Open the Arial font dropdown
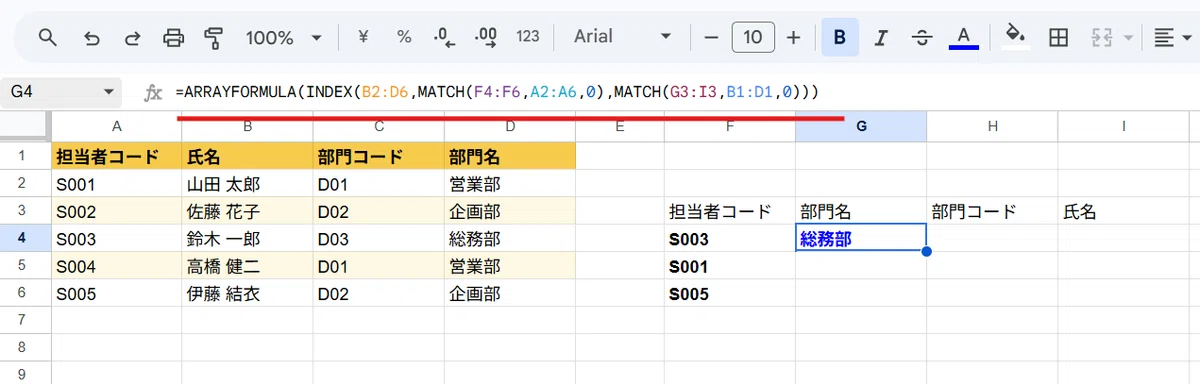Screen dimensions: 1200x384 [623, 37]
